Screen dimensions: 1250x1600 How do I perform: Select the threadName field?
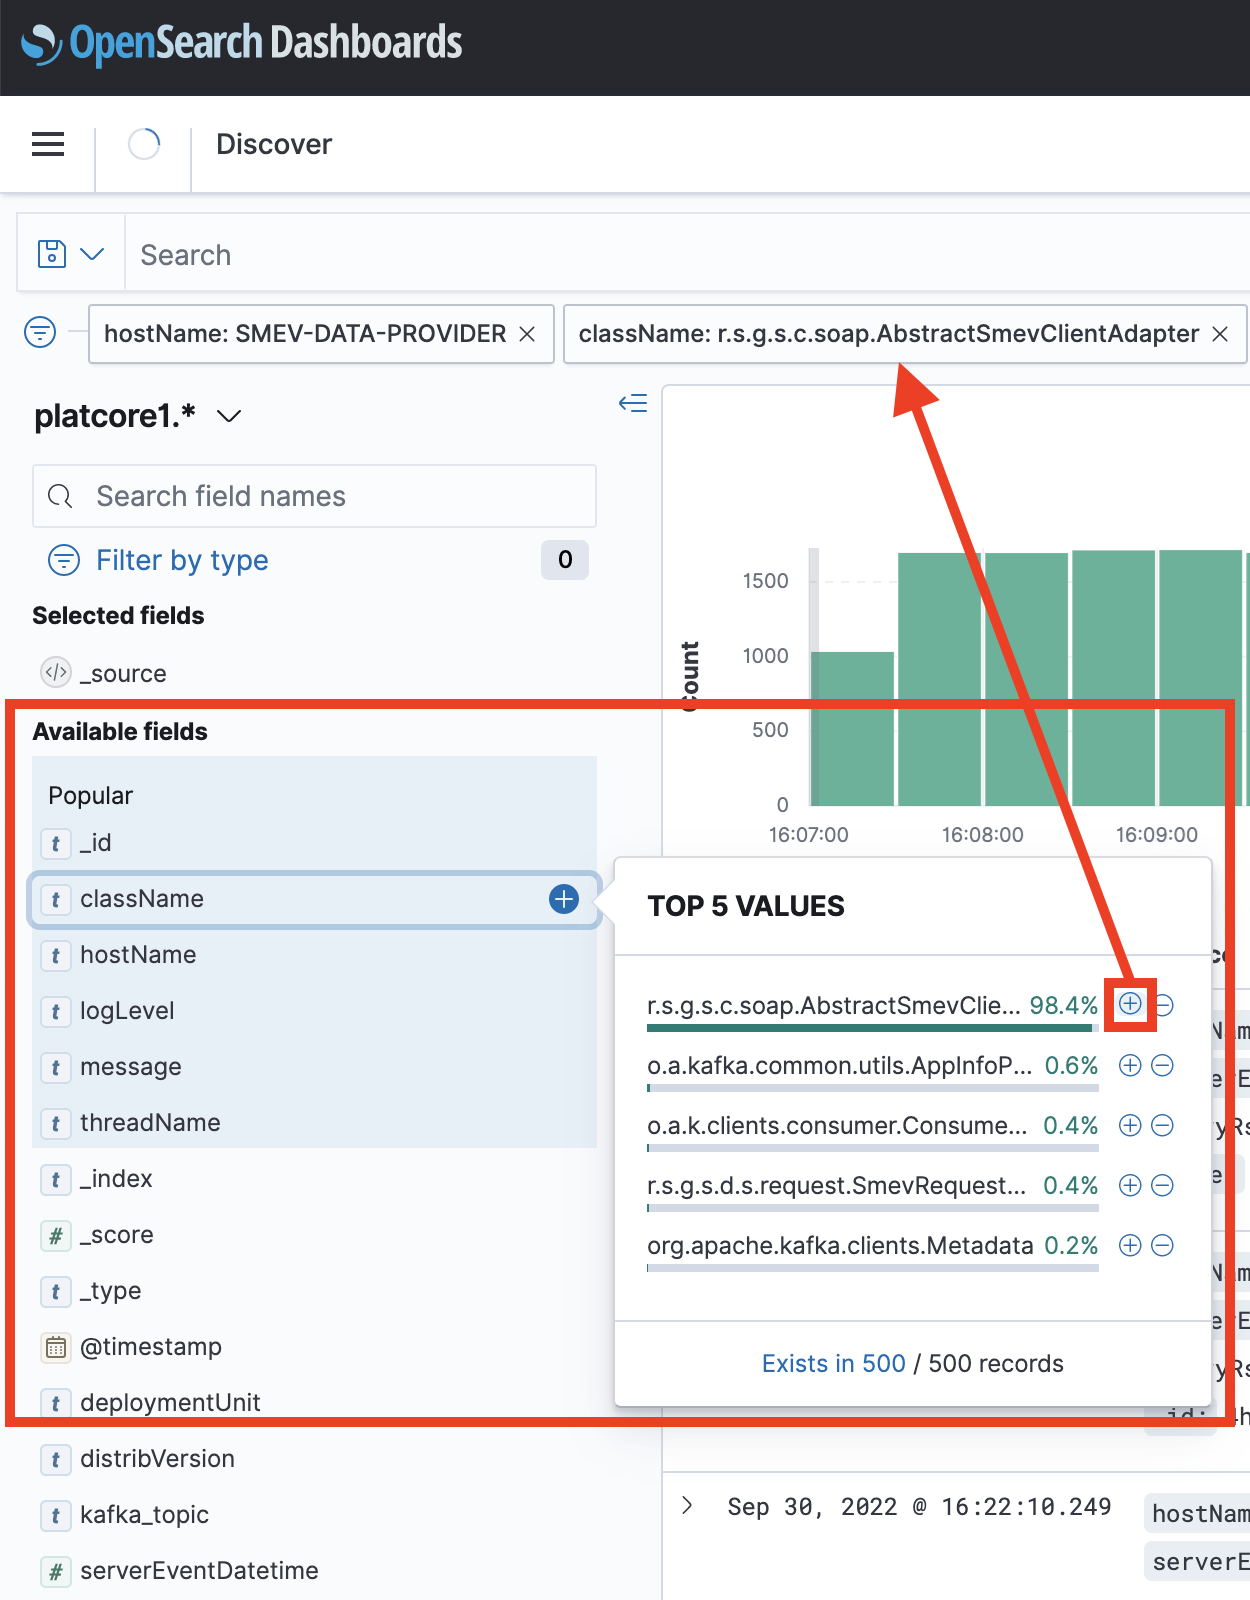click(150, 1123)
